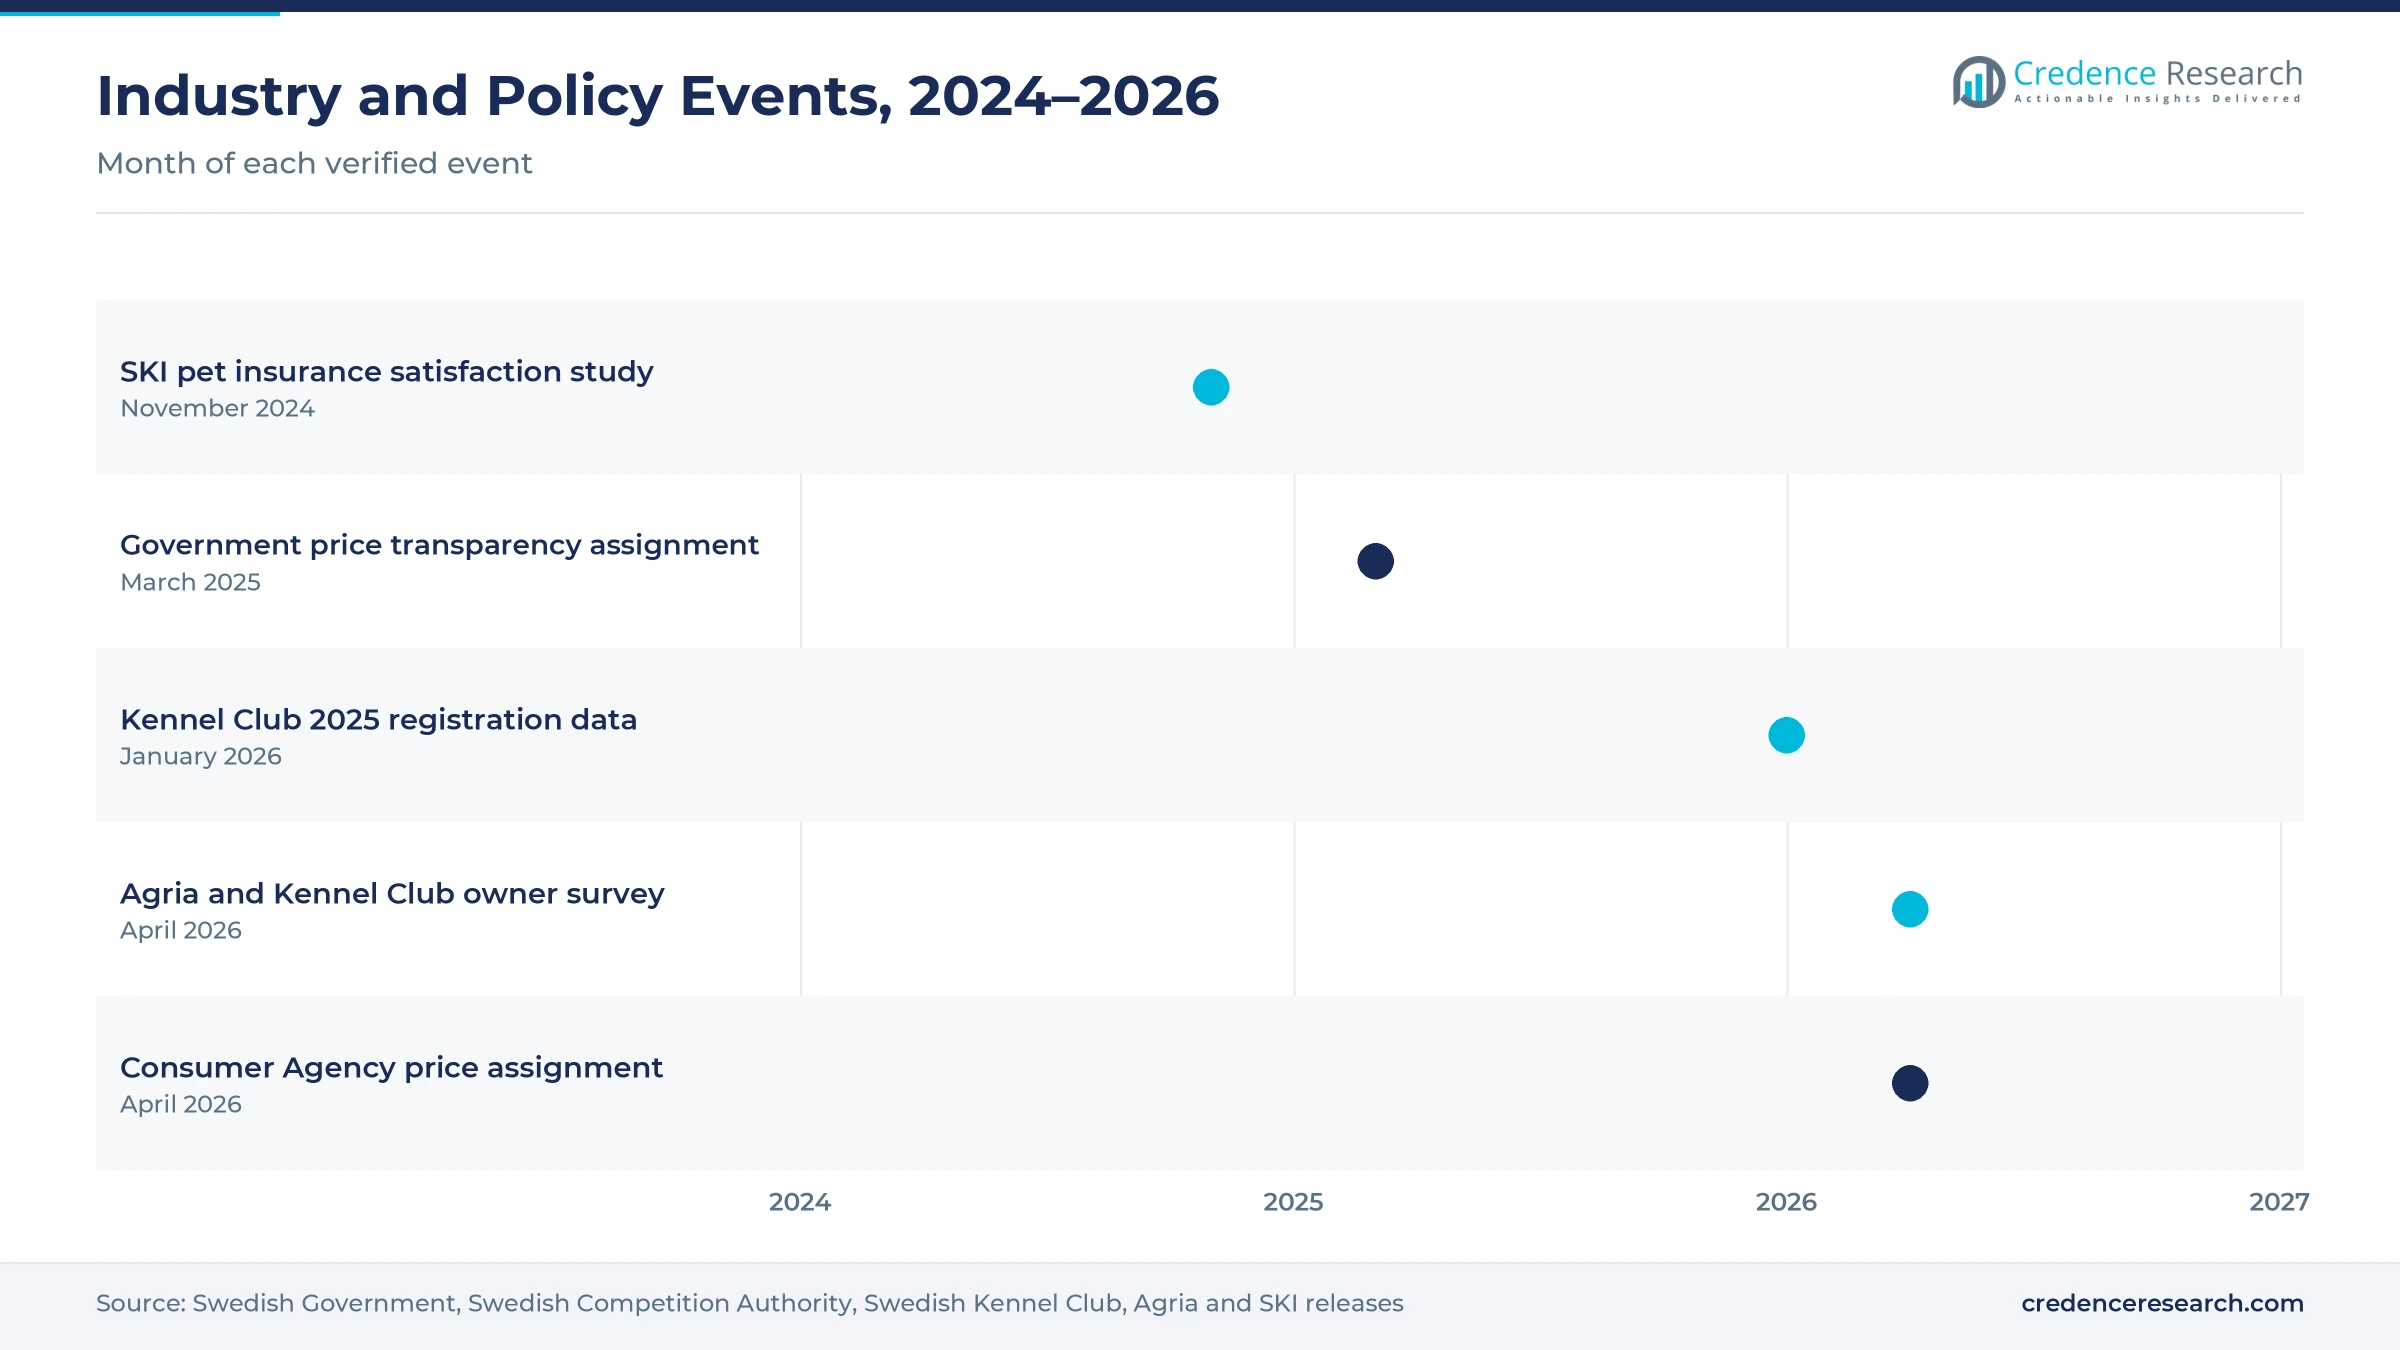Click the 'Credence Research' brand name text

tap(2158, 73)
